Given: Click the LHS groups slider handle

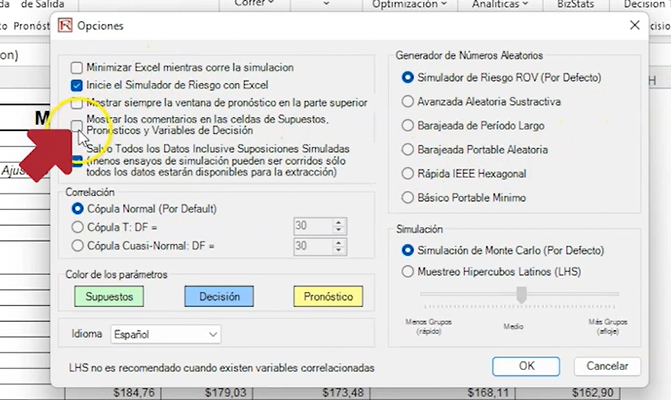Looking at the screenshot, I should tap(521, 295).
